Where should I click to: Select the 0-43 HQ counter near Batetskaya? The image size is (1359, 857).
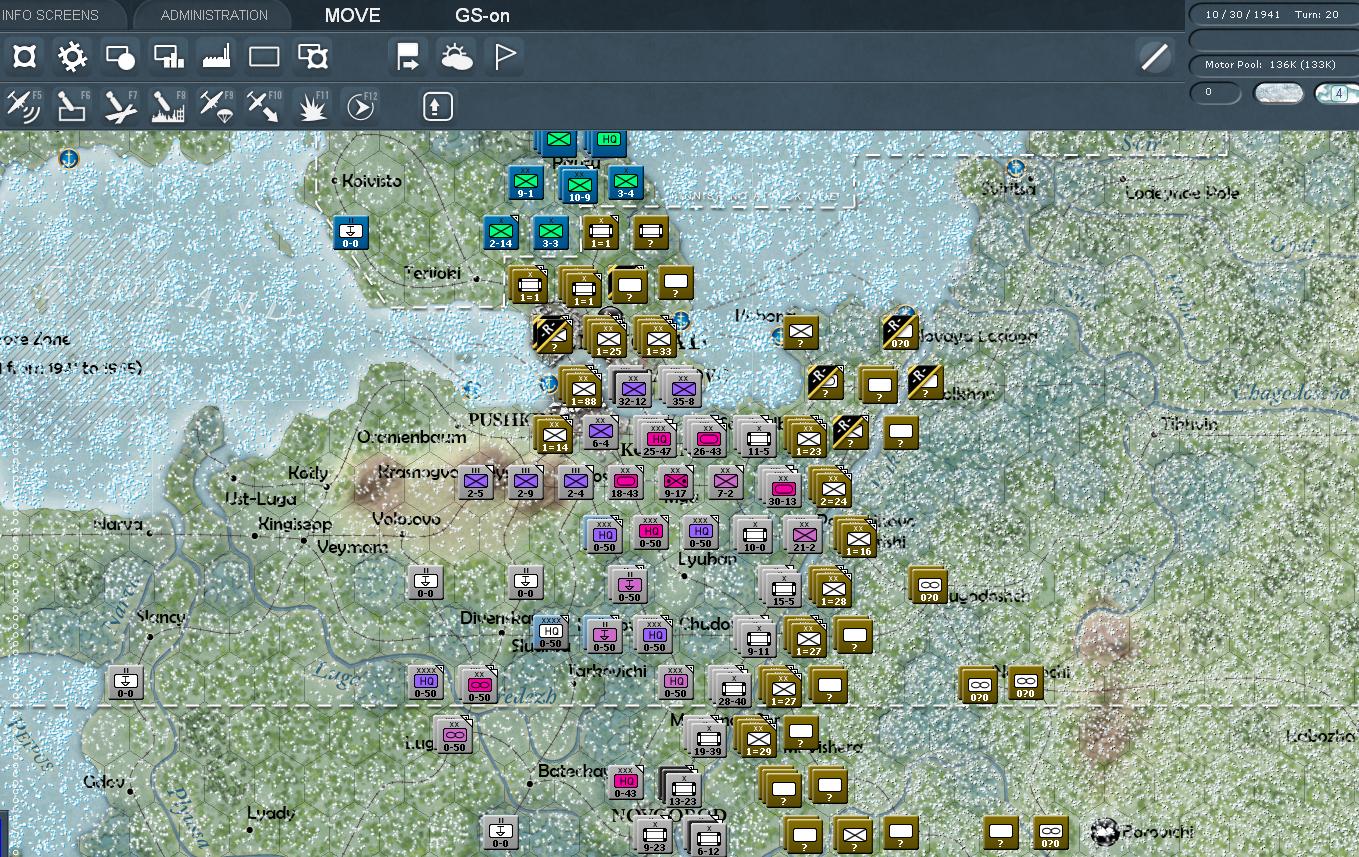tap(626, 782)
